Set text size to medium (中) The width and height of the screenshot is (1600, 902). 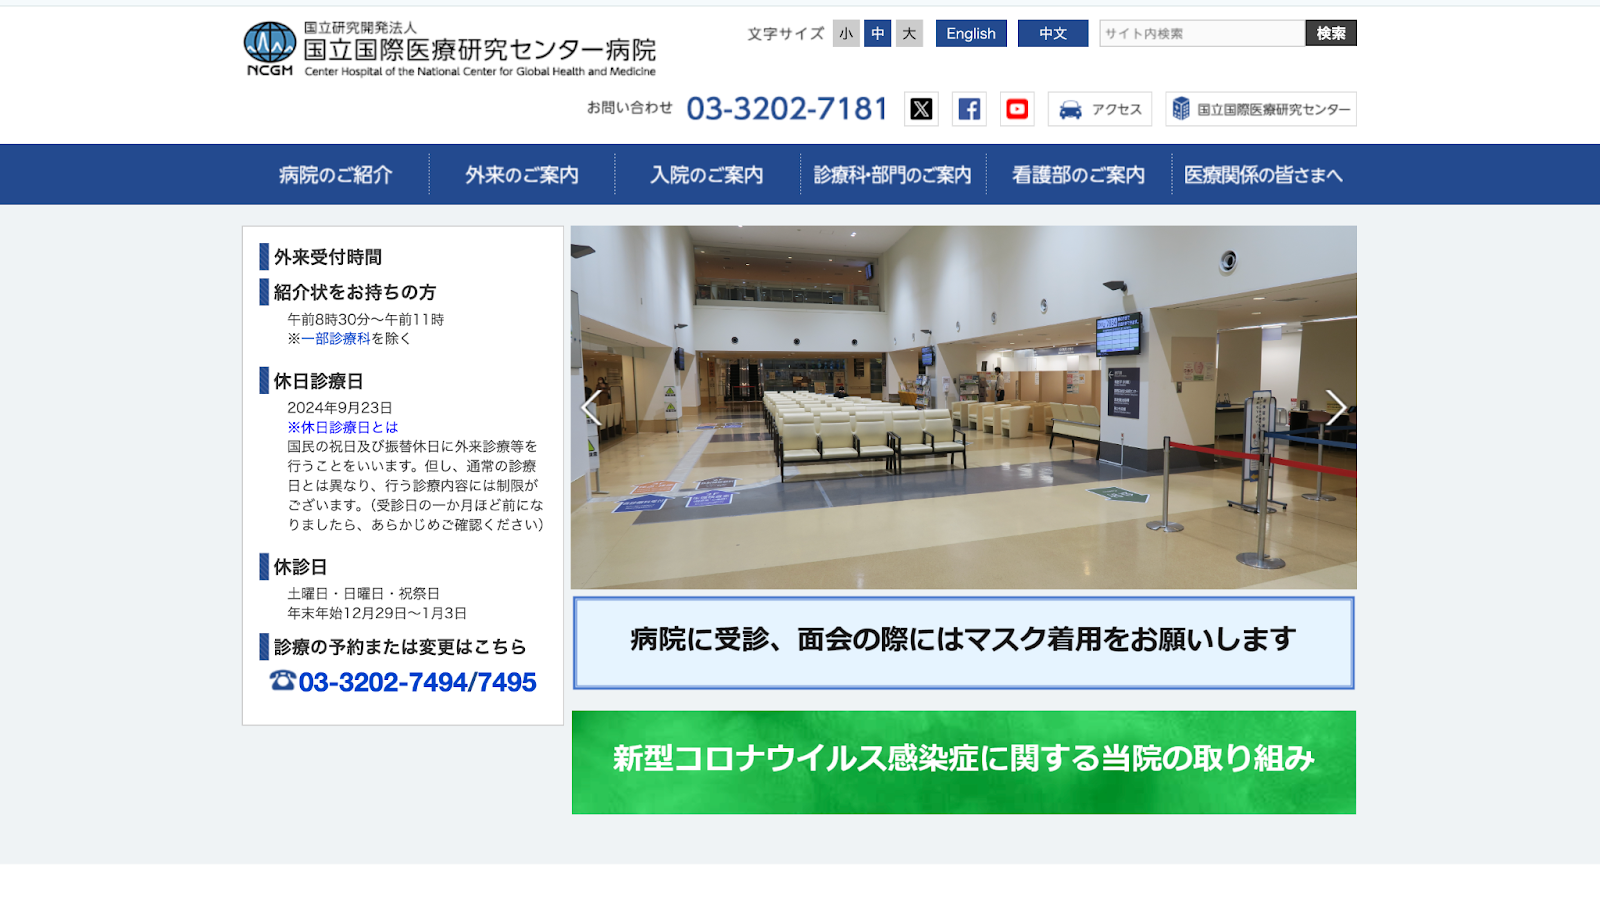point(877,34)
